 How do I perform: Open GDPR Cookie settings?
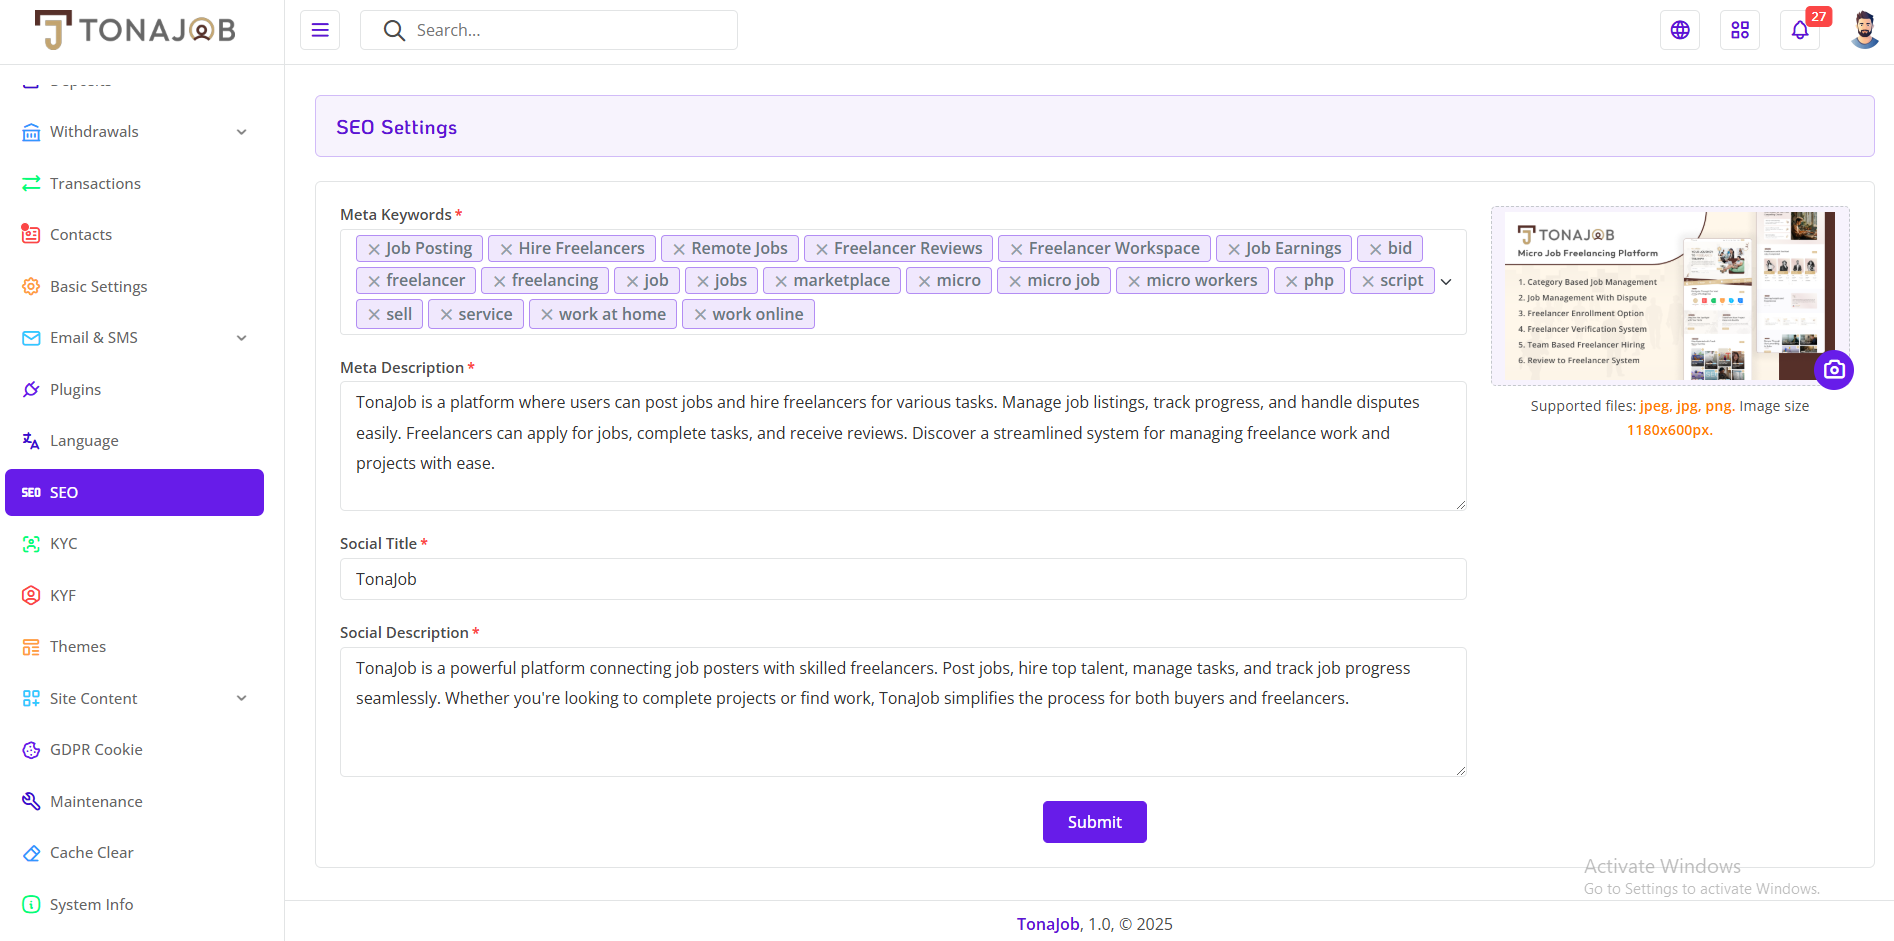tap(134, 750)
